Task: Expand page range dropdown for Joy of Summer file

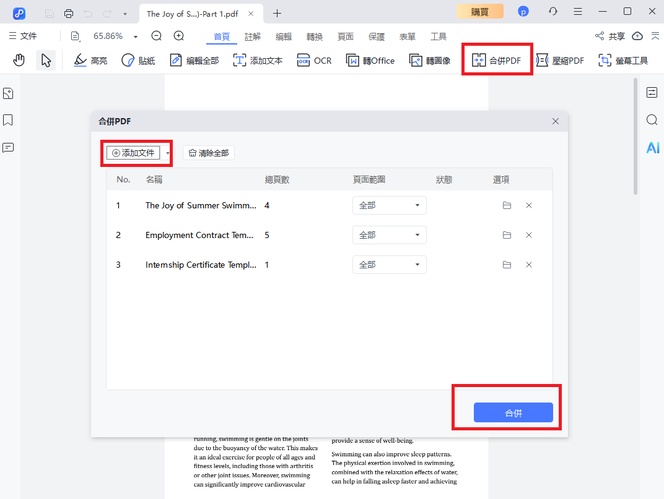Action: (x=389, y=205)
